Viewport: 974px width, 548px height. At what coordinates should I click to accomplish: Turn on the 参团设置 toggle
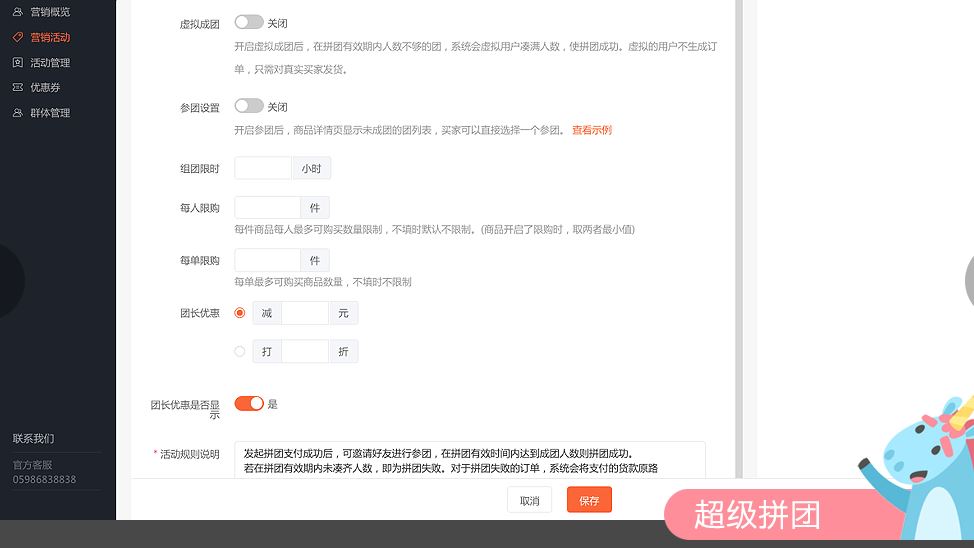tap(249, 106)
